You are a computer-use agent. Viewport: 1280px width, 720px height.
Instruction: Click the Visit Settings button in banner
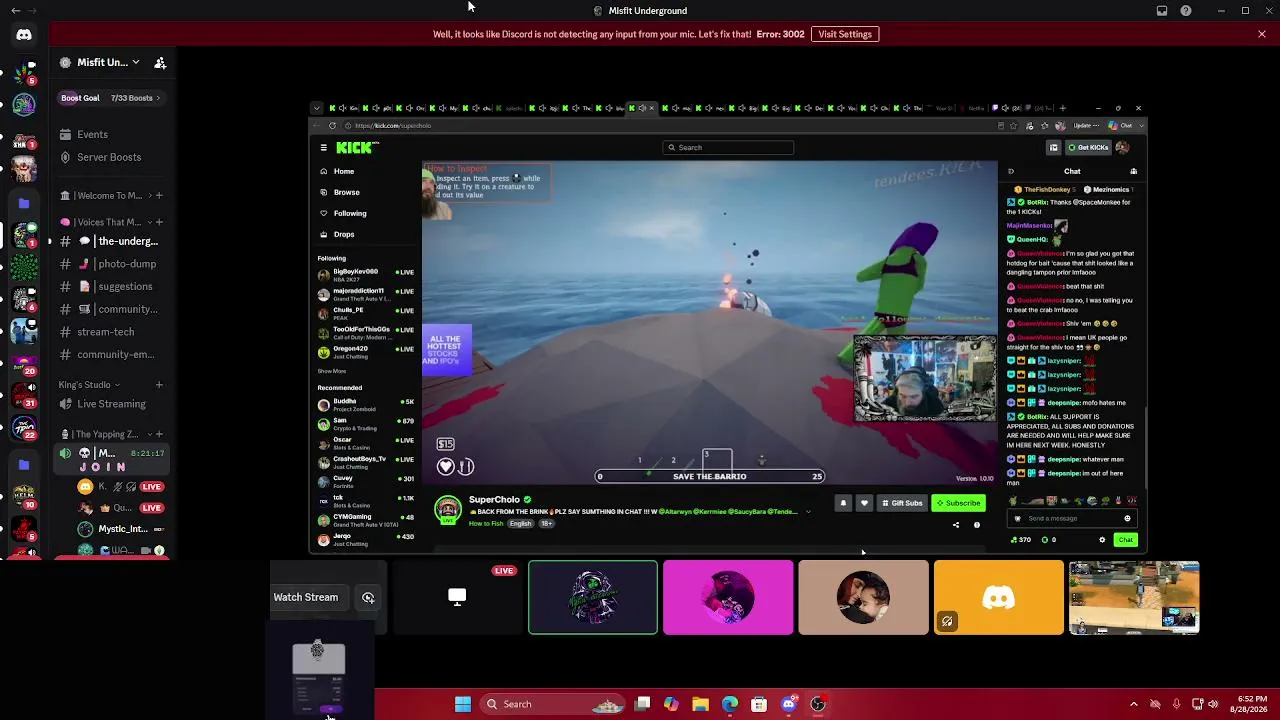[x=845, y=34]
